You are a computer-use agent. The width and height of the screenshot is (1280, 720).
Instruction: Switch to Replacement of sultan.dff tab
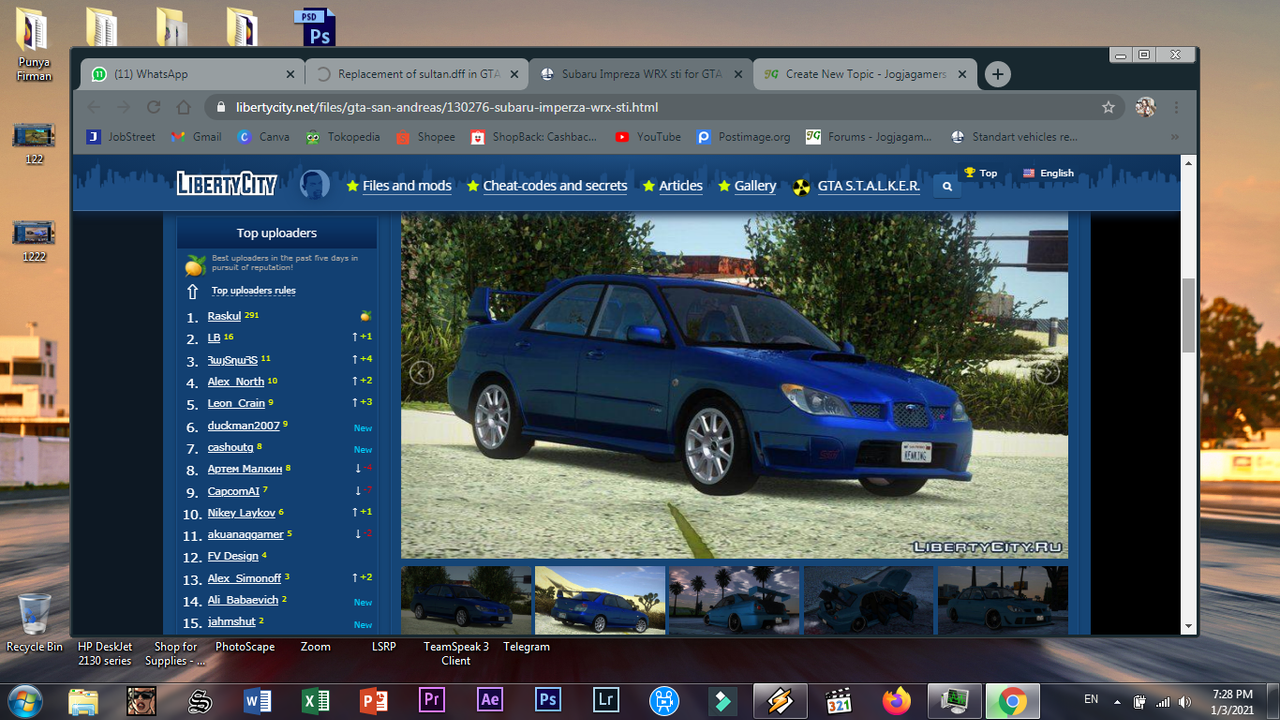(417, 74)
